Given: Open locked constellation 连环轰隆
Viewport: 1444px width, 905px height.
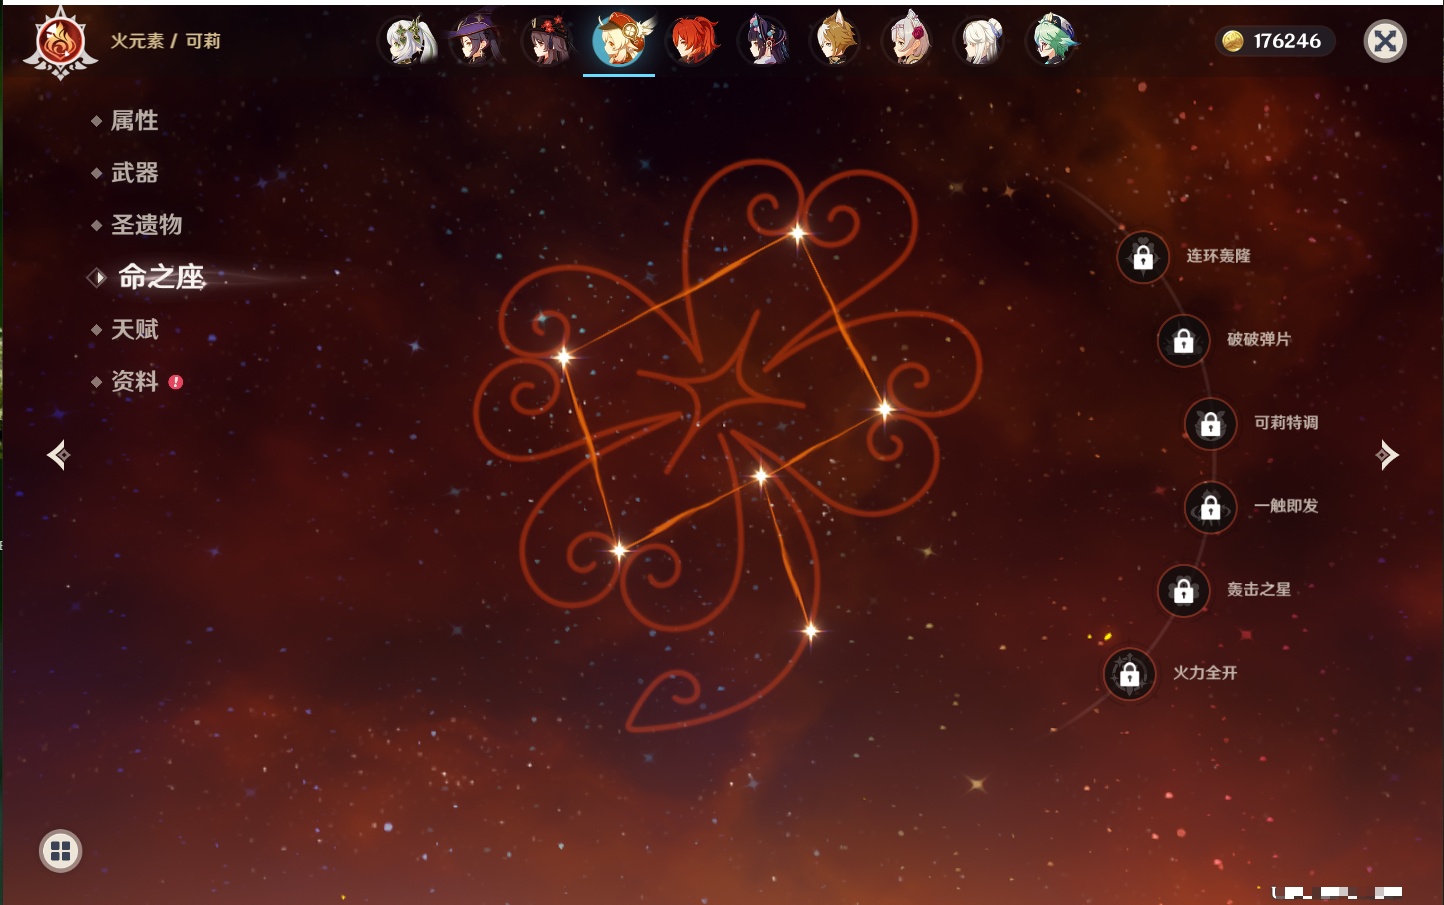Looking at the screenshot, I should coord(1143,257).
